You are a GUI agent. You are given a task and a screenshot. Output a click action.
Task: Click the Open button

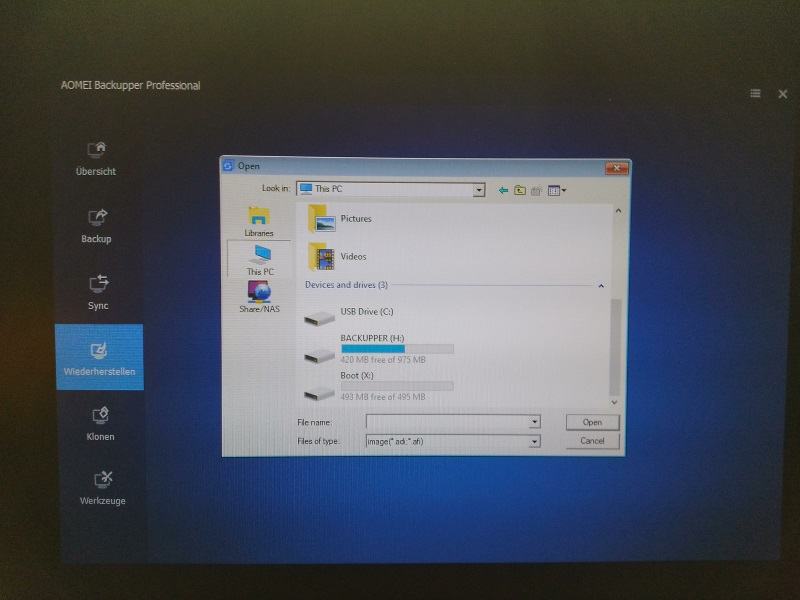(x=592, y=422)
